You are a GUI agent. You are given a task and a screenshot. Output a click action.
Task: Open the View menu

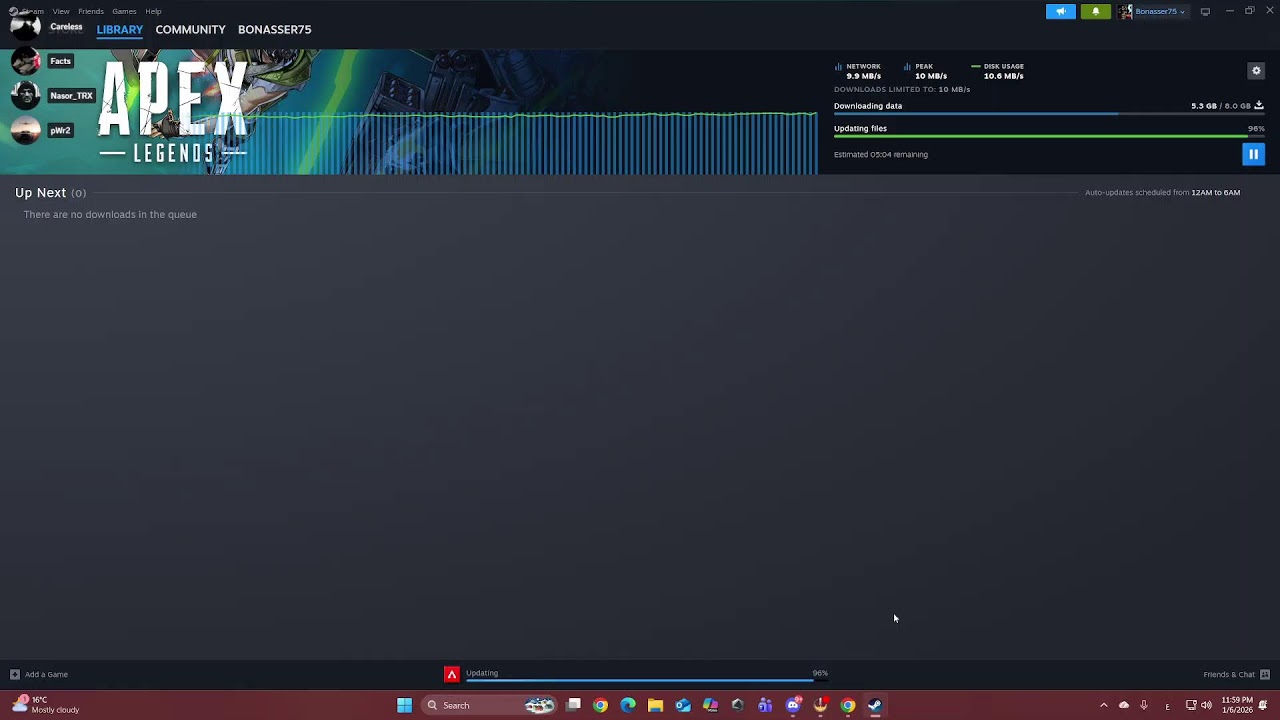61,11
